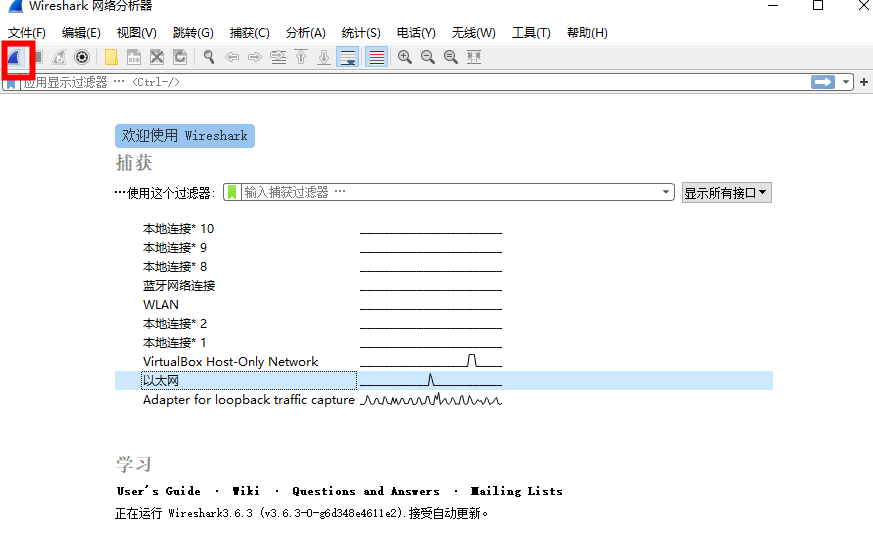Select the 本地连接* 9 interface
Screen dimensions: 873x549
[175, 248]
